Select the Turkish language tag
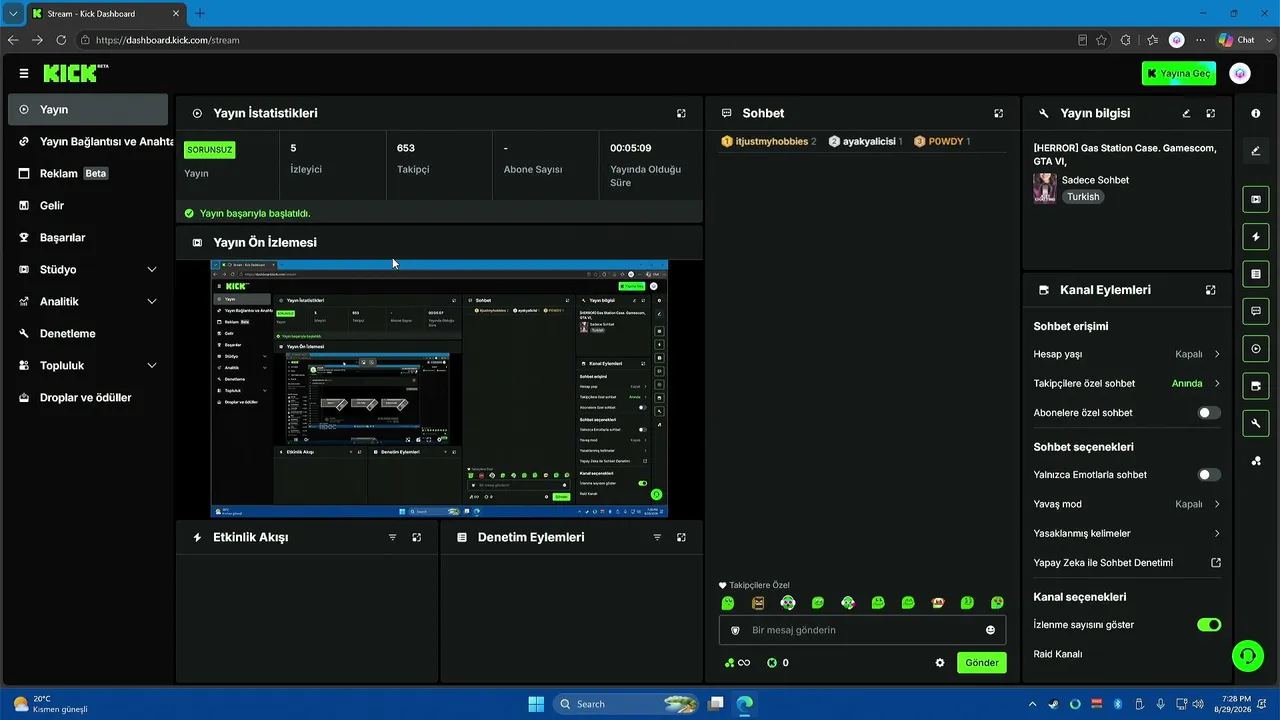1280x720 pixels. point(1083,197)
